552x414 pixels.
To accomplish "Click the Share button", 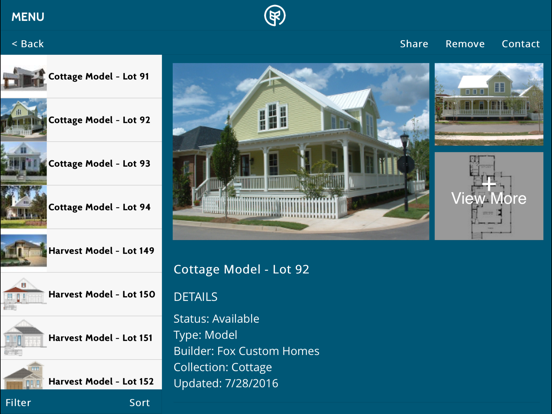I will click(x=414, y=44).
